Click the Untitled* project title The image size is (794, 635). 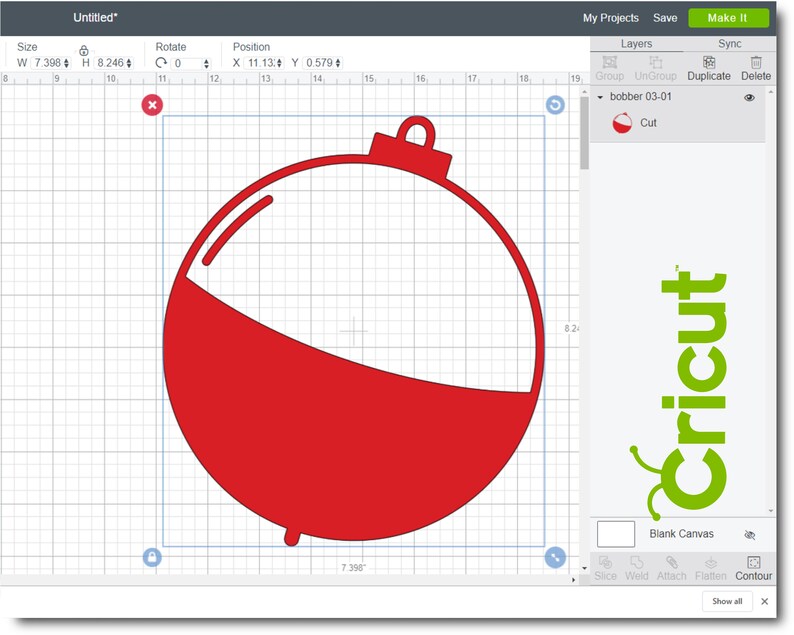click(95, 18)
